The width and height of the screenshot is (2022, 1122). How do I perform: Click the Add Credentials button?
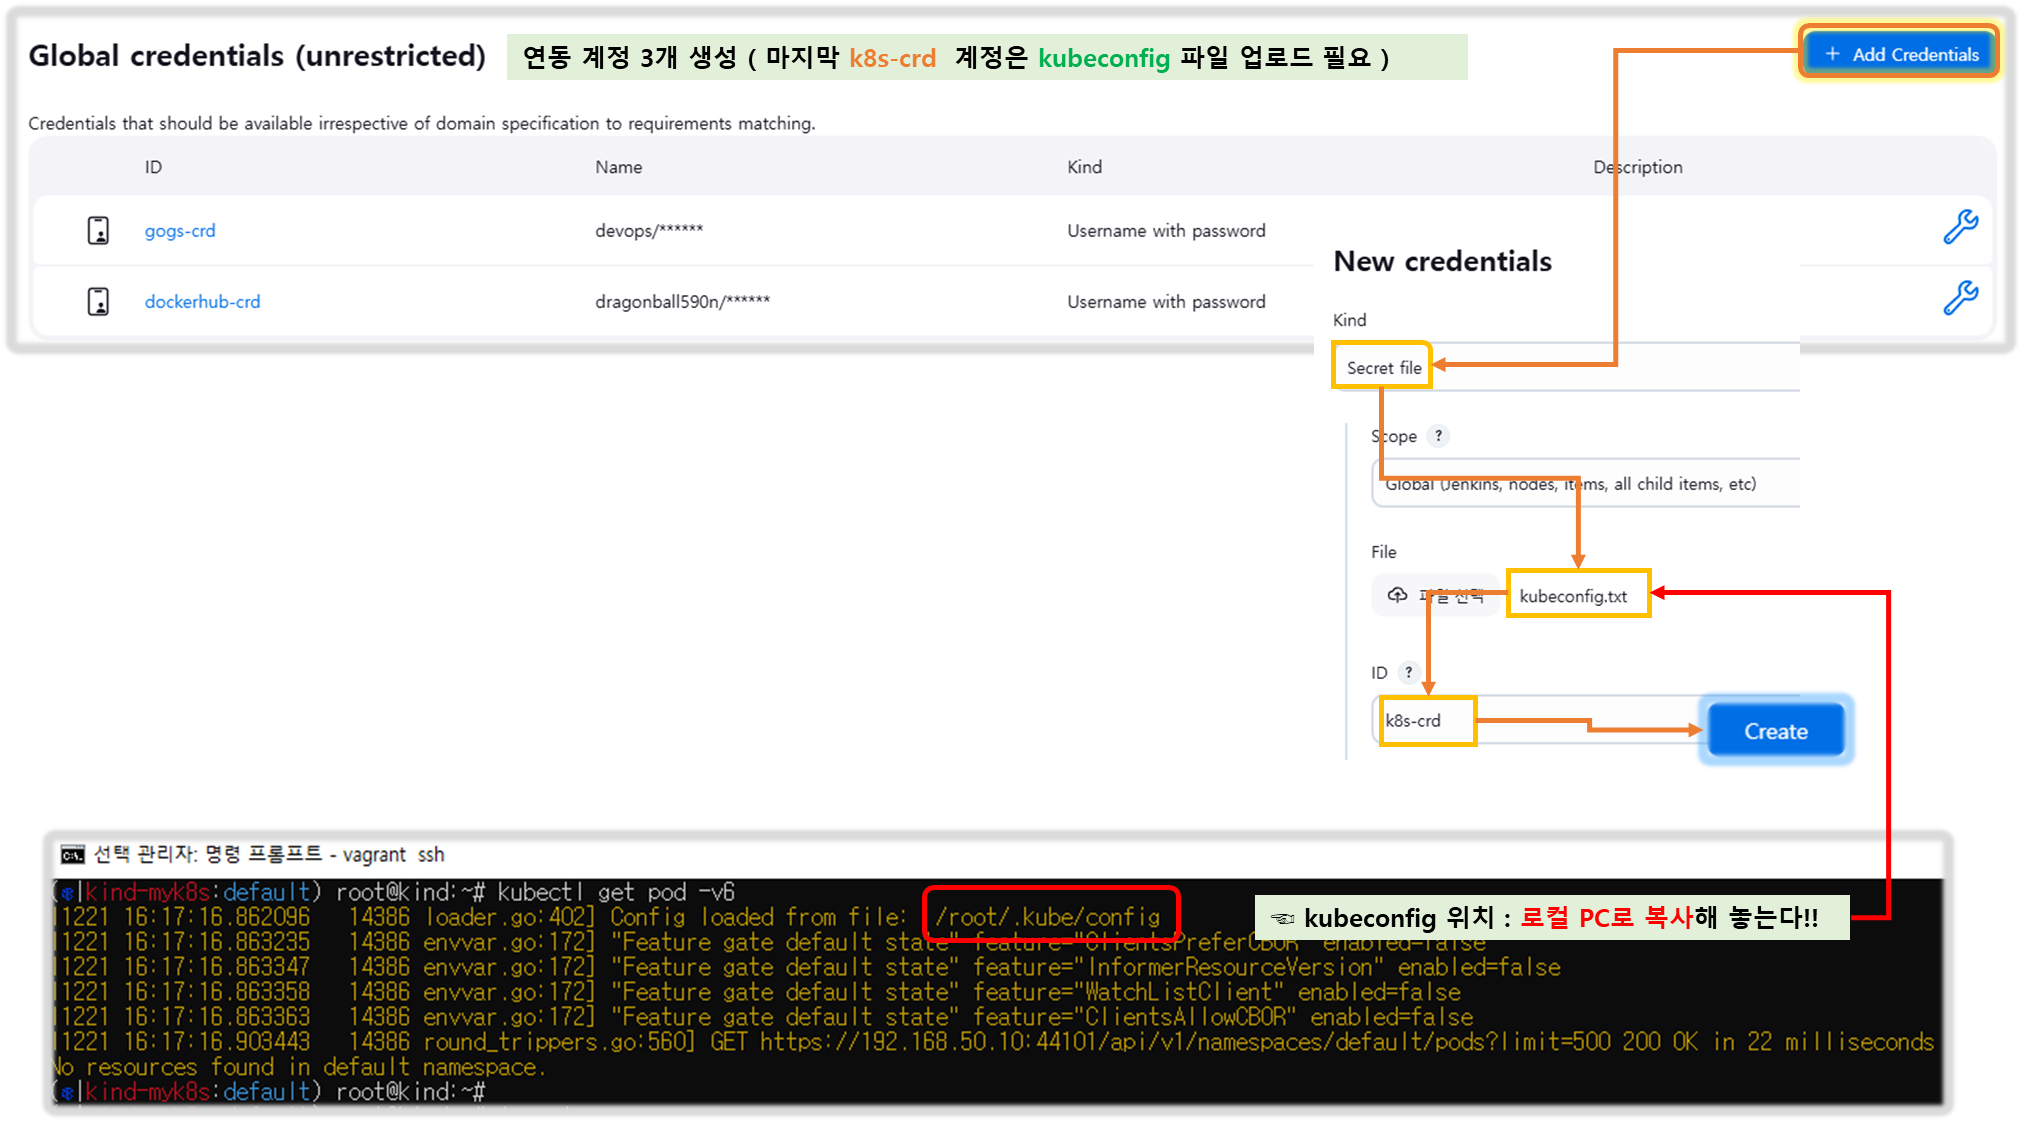coord(1901,54)
